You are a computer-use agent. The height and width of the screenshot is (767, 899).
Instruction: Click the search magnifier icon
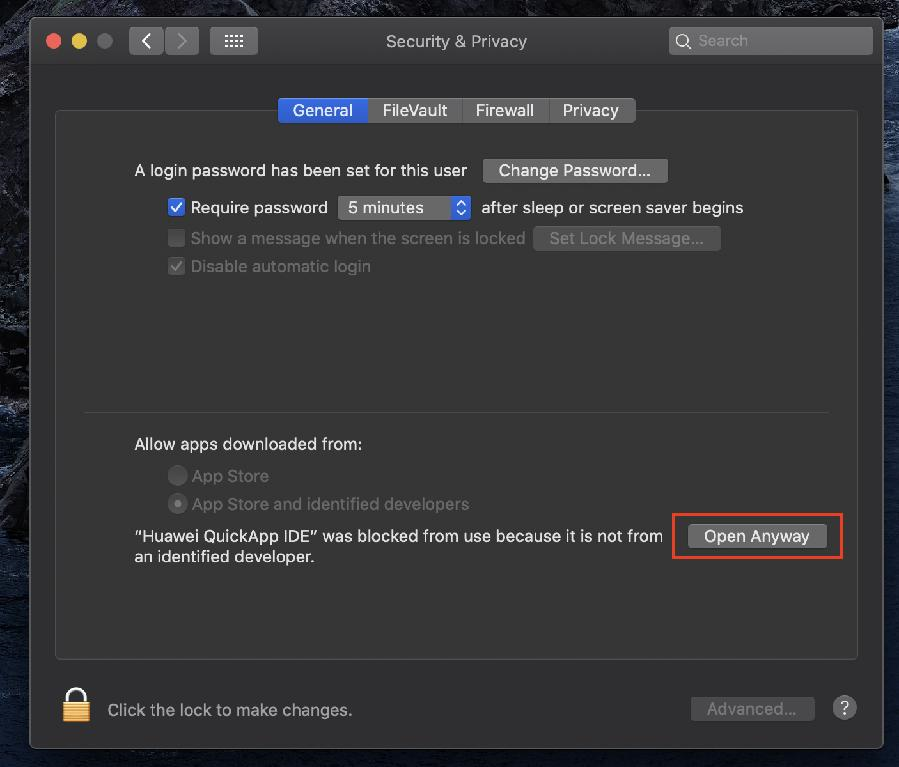point(683,41)
